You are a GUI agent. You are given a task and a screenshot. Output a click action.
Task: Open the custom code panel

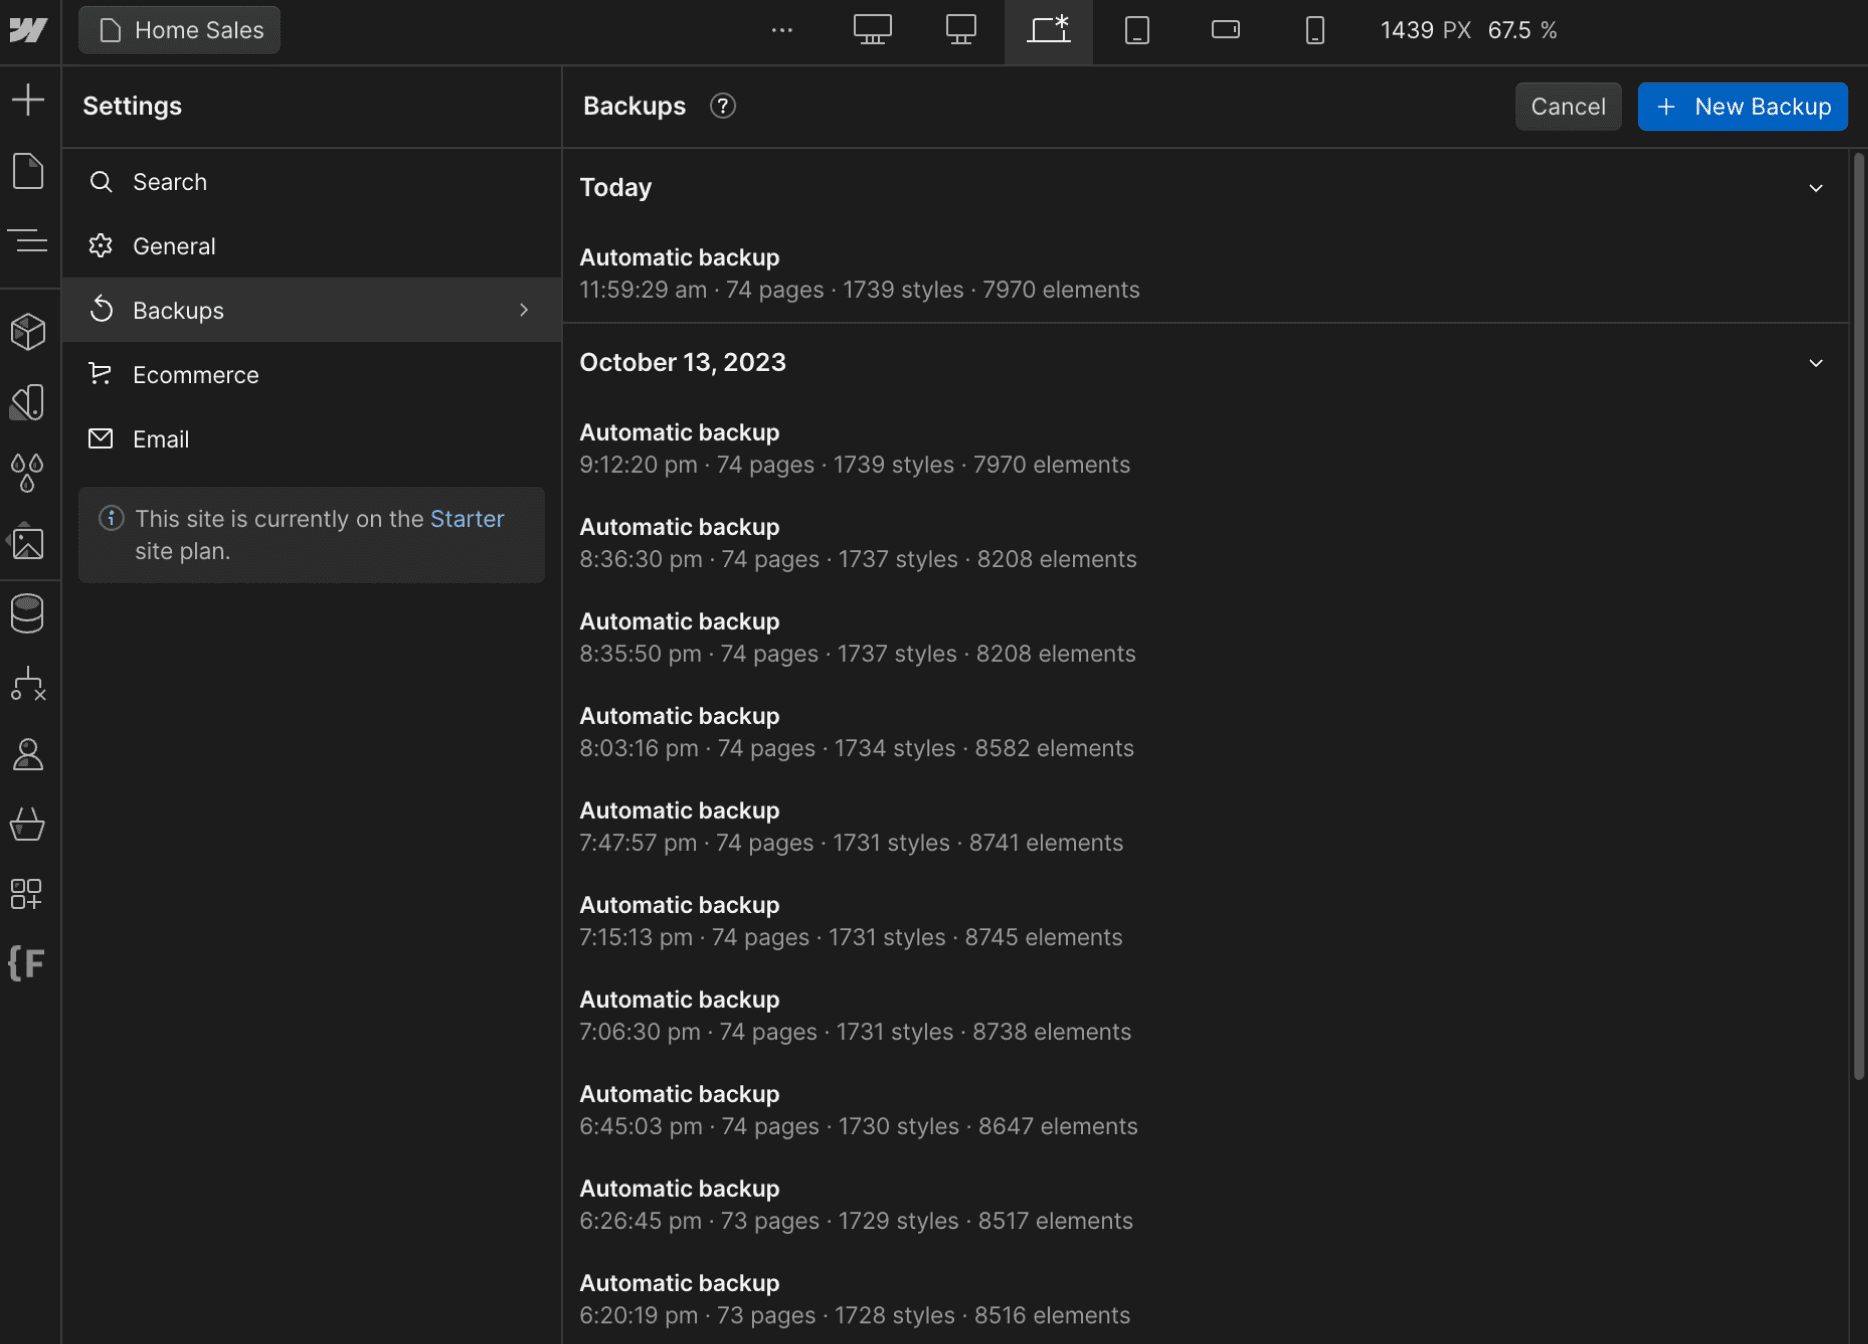pyautogui.click(x=27, y=963)
